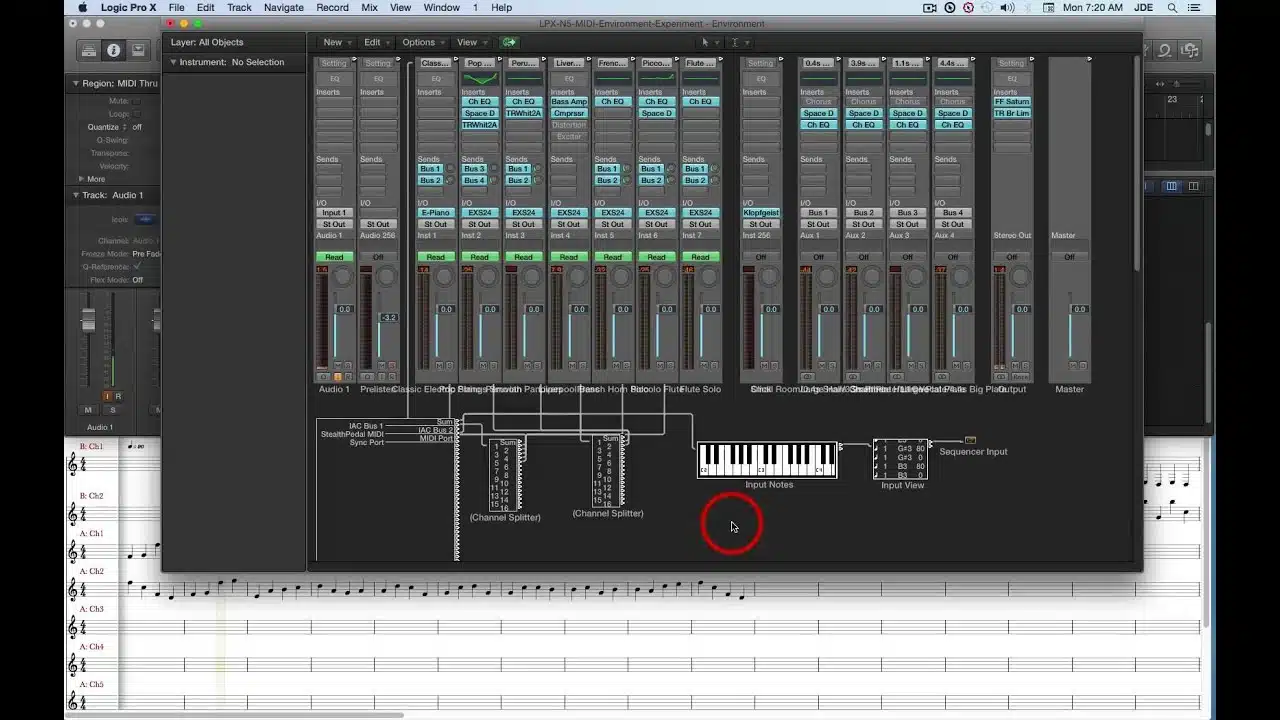Open the Options dropdown menu
The height and width of the screenshot is (720, 1280).
(x=422, y=42)
